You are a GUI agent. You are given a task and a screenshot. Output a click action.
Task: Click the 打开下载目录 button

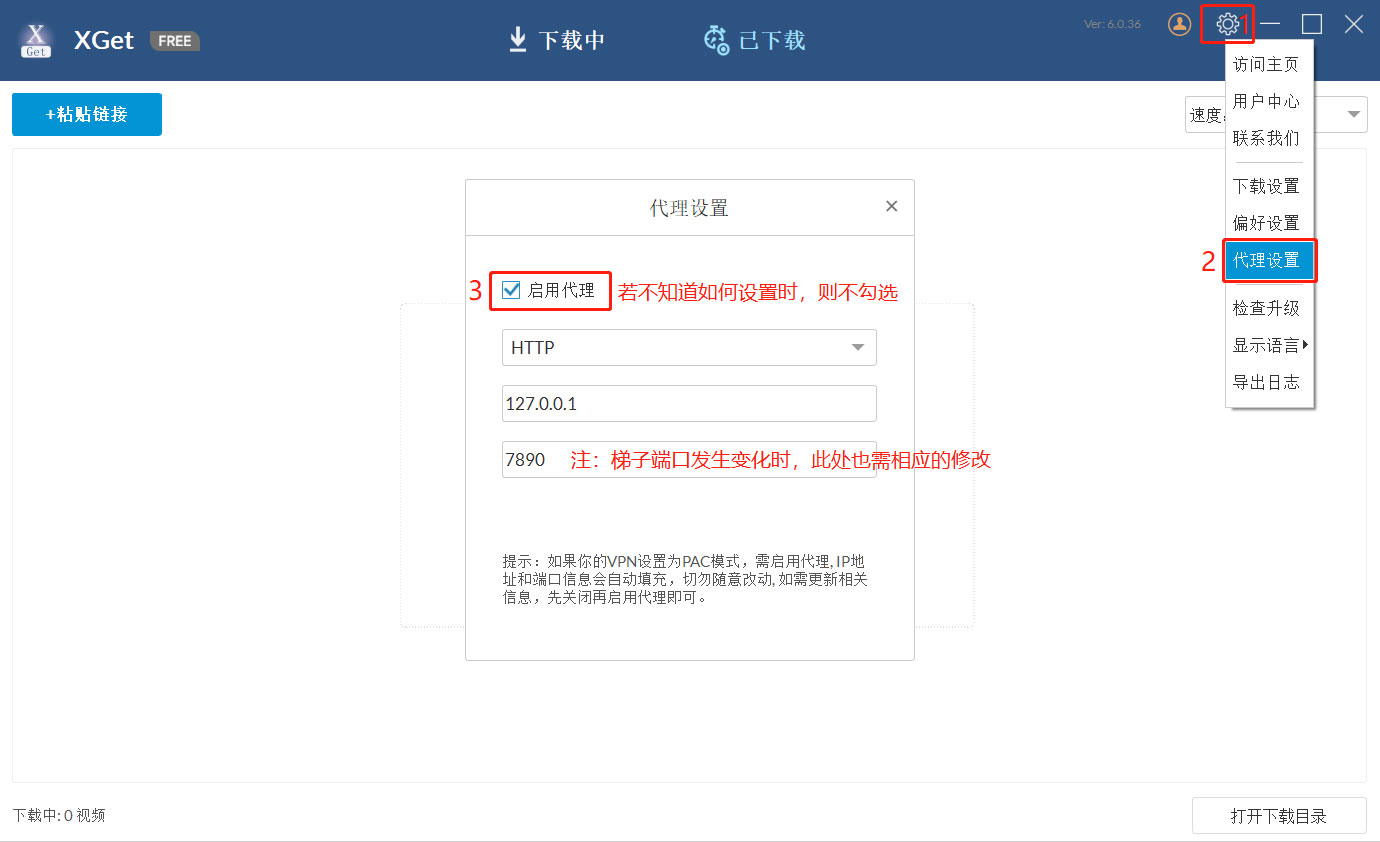click(1278, 816)
